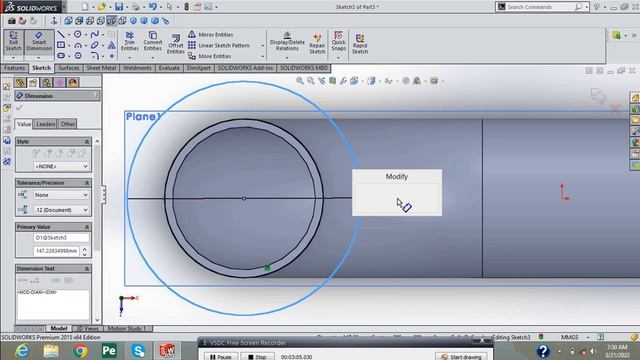Collapse the Tolerance/Precision section
Image resolution: width=640 pixels, height=360 pixels.
click(87, 183)
